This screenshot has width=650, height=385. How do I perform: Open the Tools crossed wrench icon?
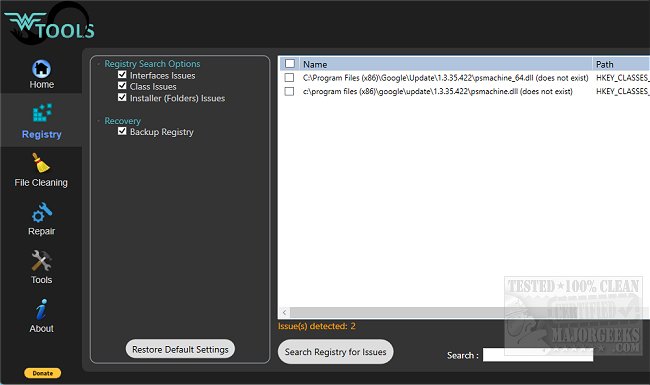pos(41,261)
